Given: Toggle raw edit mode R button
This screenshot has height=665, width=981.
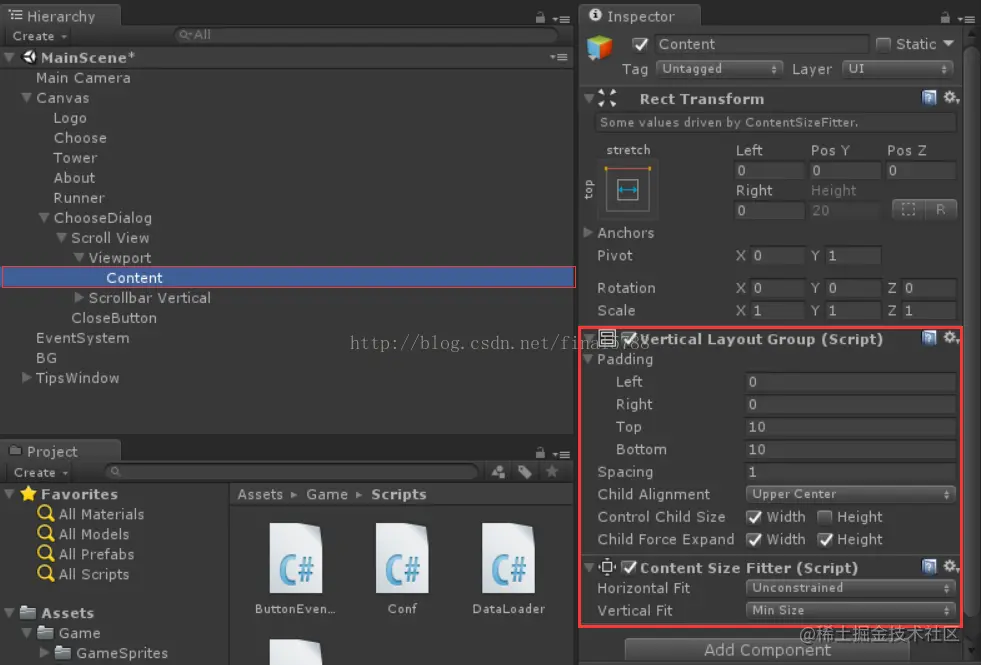Looking at the screenshot, I should point(940,210).
